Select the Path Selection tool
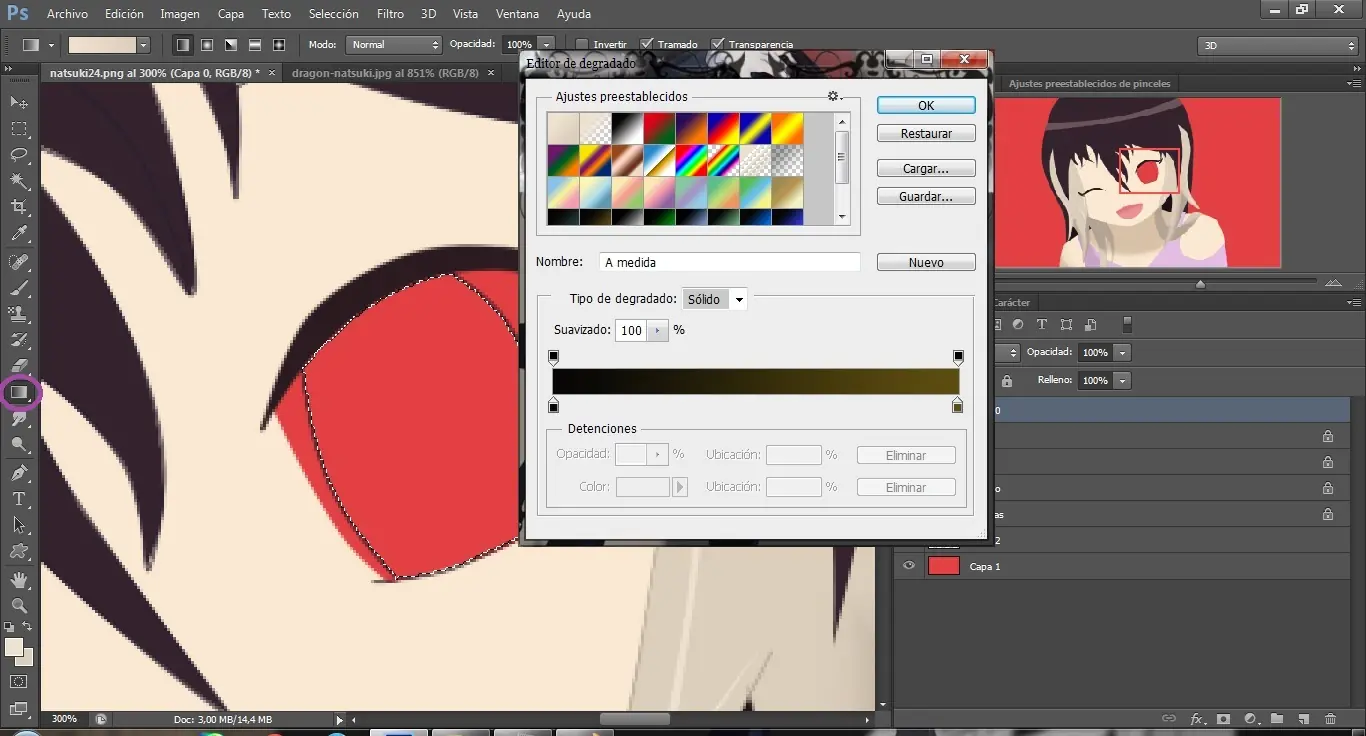The width and height of the screenshot is (1366, 736). click(19, 525)
